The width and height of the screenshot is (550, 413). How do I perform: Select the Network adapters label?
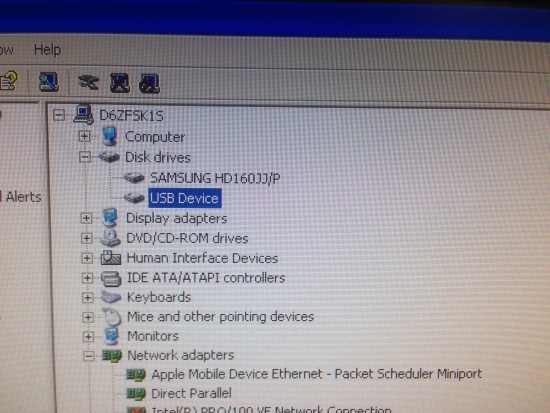(181, 355)
